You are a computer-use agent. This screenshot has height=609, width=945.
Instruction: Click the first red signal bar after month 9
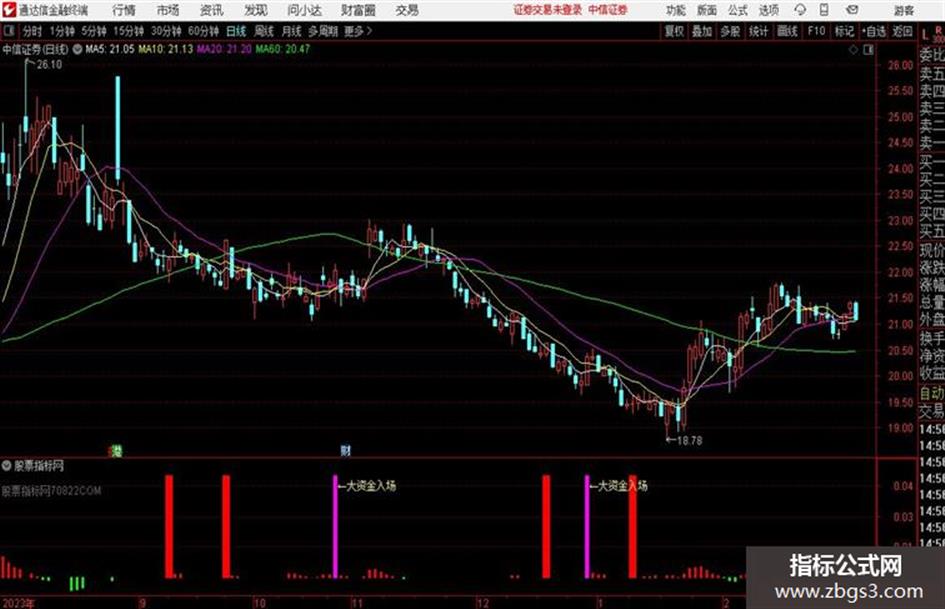169,526
